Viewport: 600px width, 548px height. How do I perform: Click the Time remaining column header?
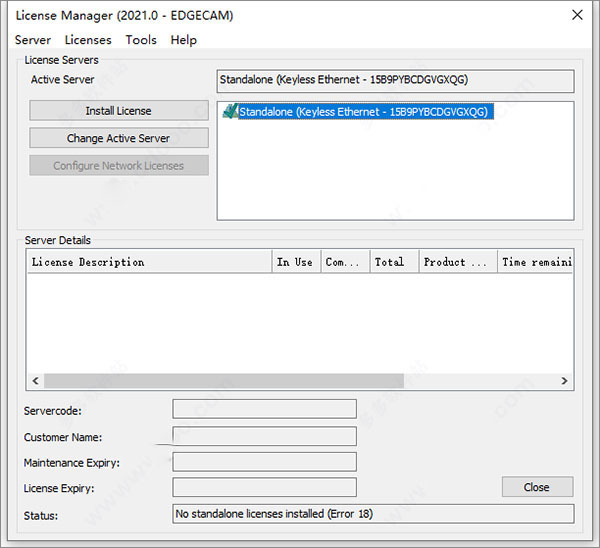click(535, 262)
